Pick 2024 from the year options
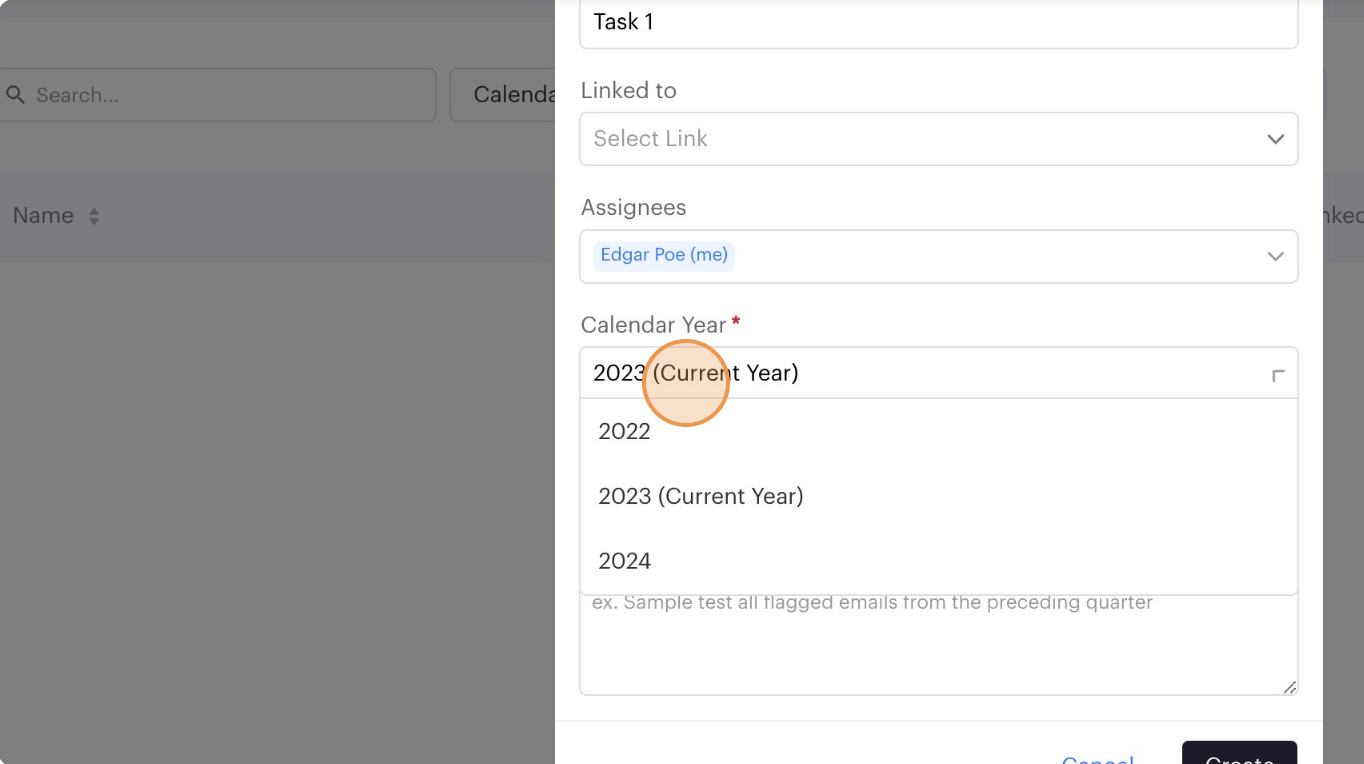Viewport: 1364px width, 764px height. coord(625,561)
